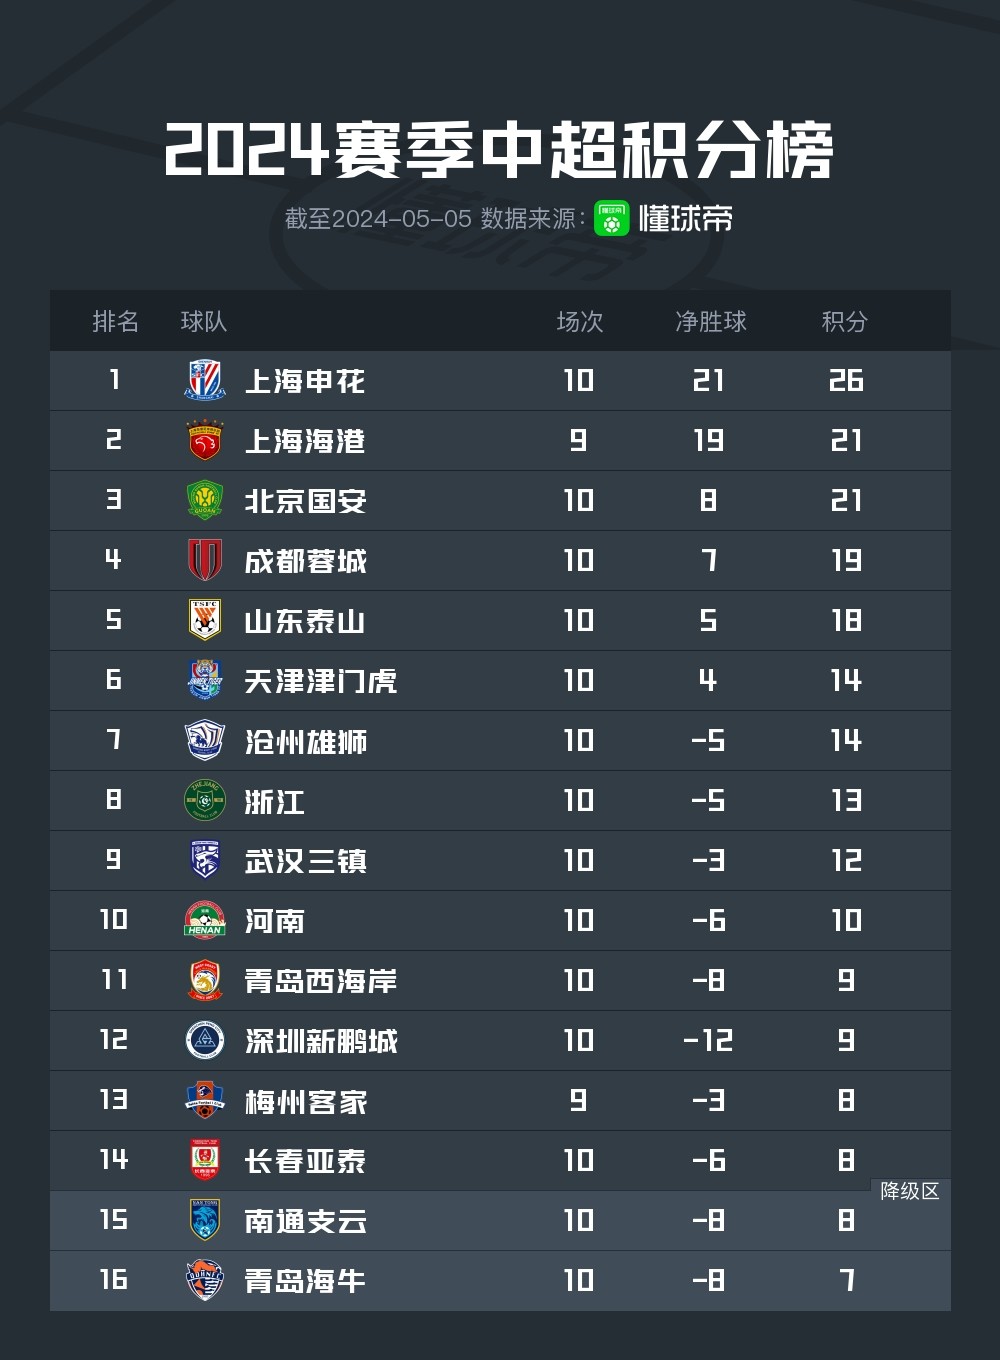Click the 场次 column header
This screenshot has height=1360, width=1000.
(580, 322)
